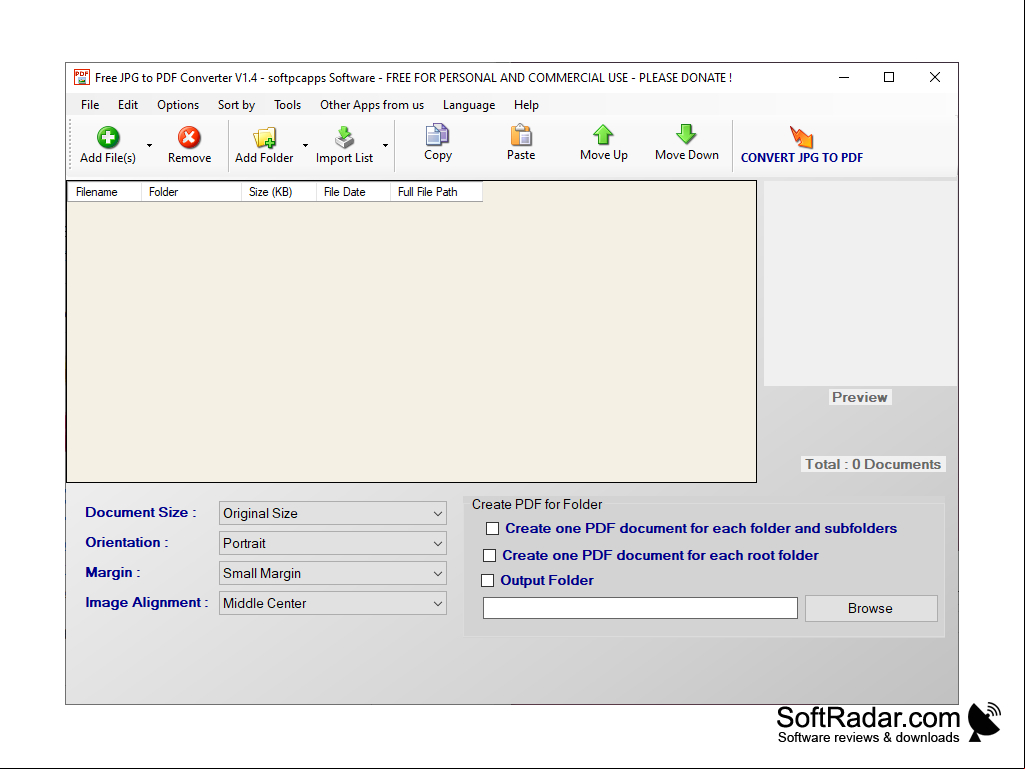Minimize the converter window

point(844,77)
